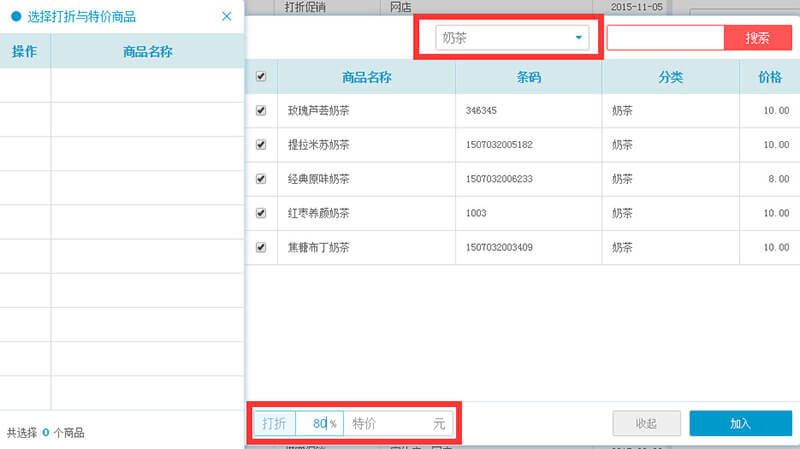Select the 打折 discount option
The image size is (800, 449).
(274, 424)
